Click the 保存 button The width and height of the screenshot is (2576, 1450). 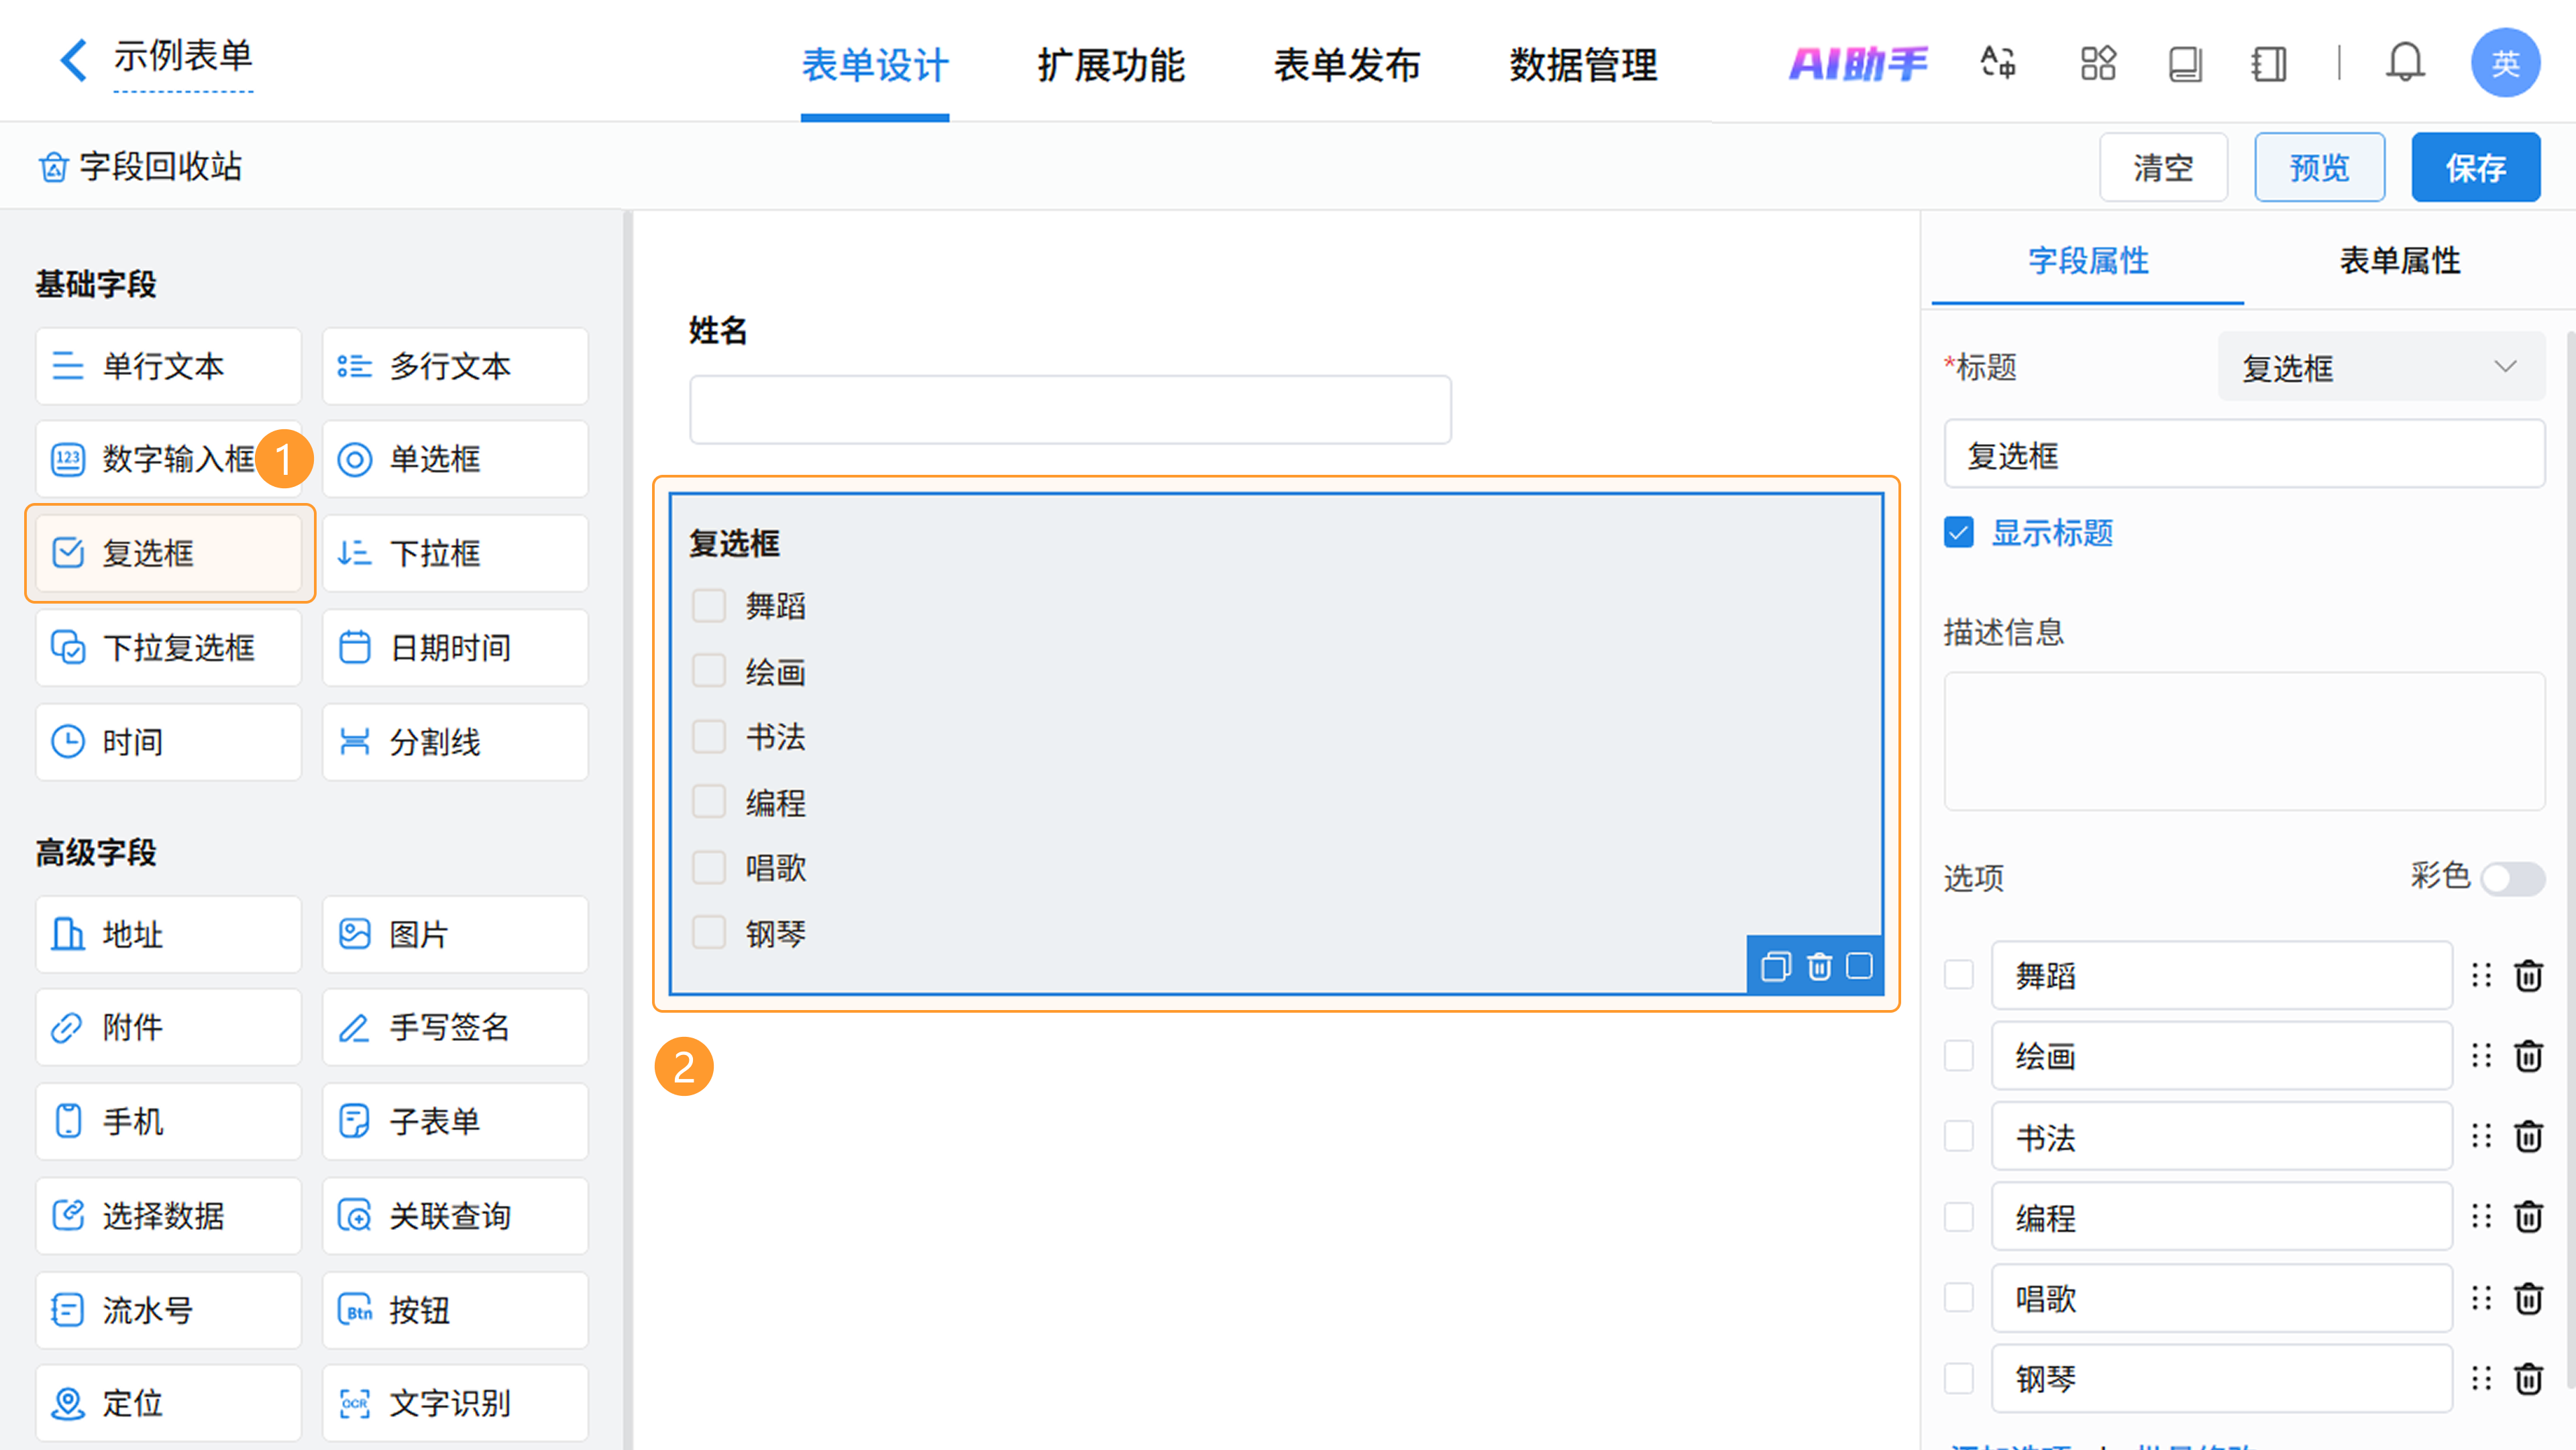tap(2475, 167)
